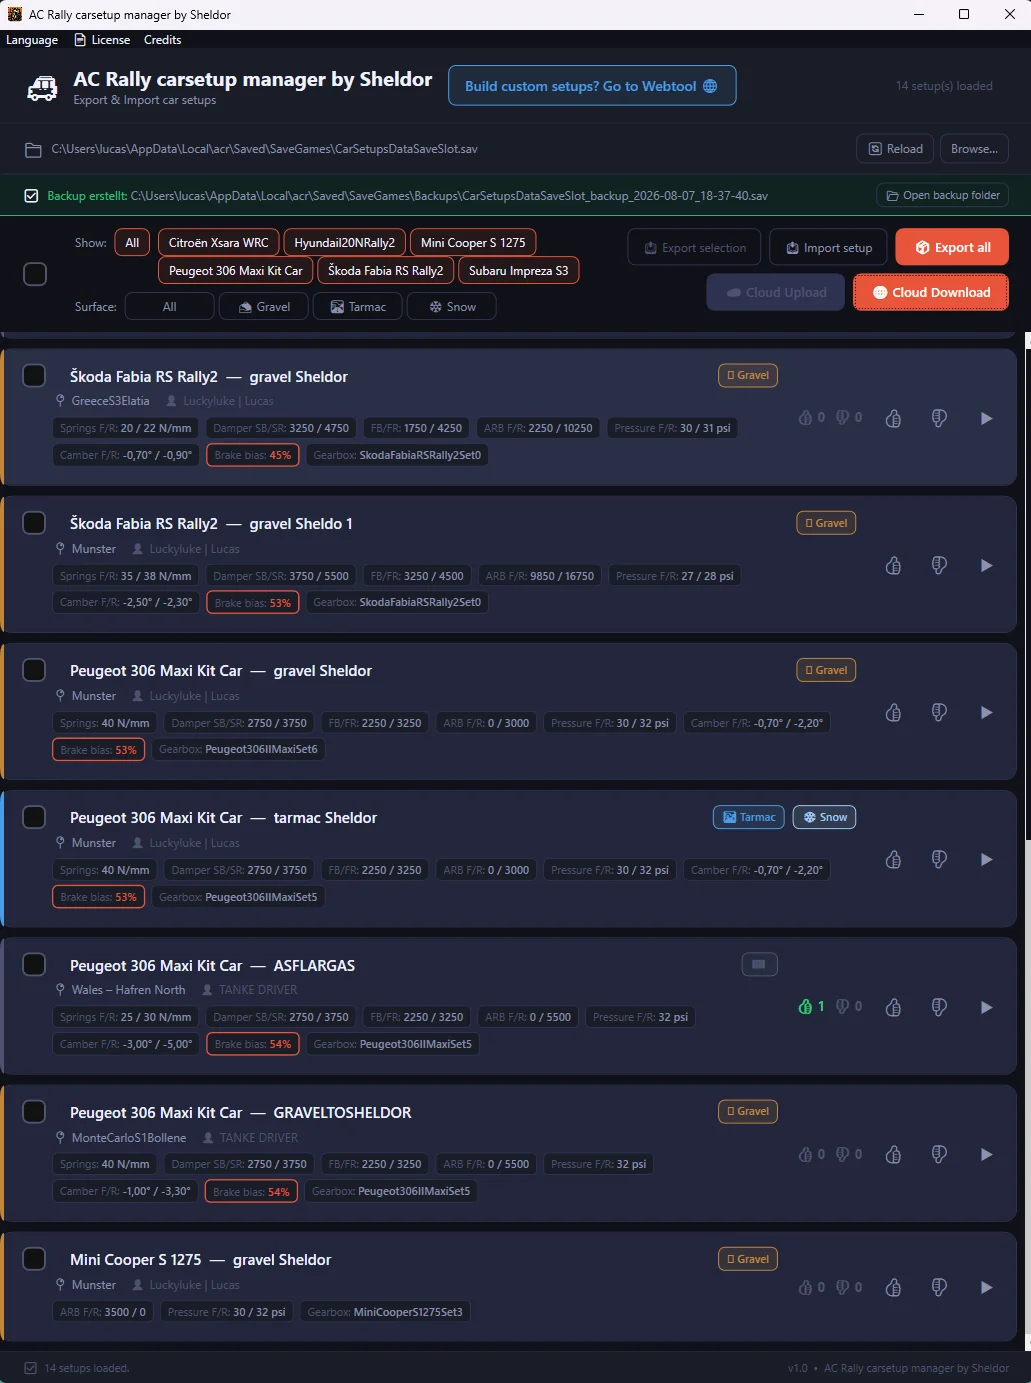Click the Export selection button
This screenshot has height=1383, width=1031.
(x=694, y=247)
